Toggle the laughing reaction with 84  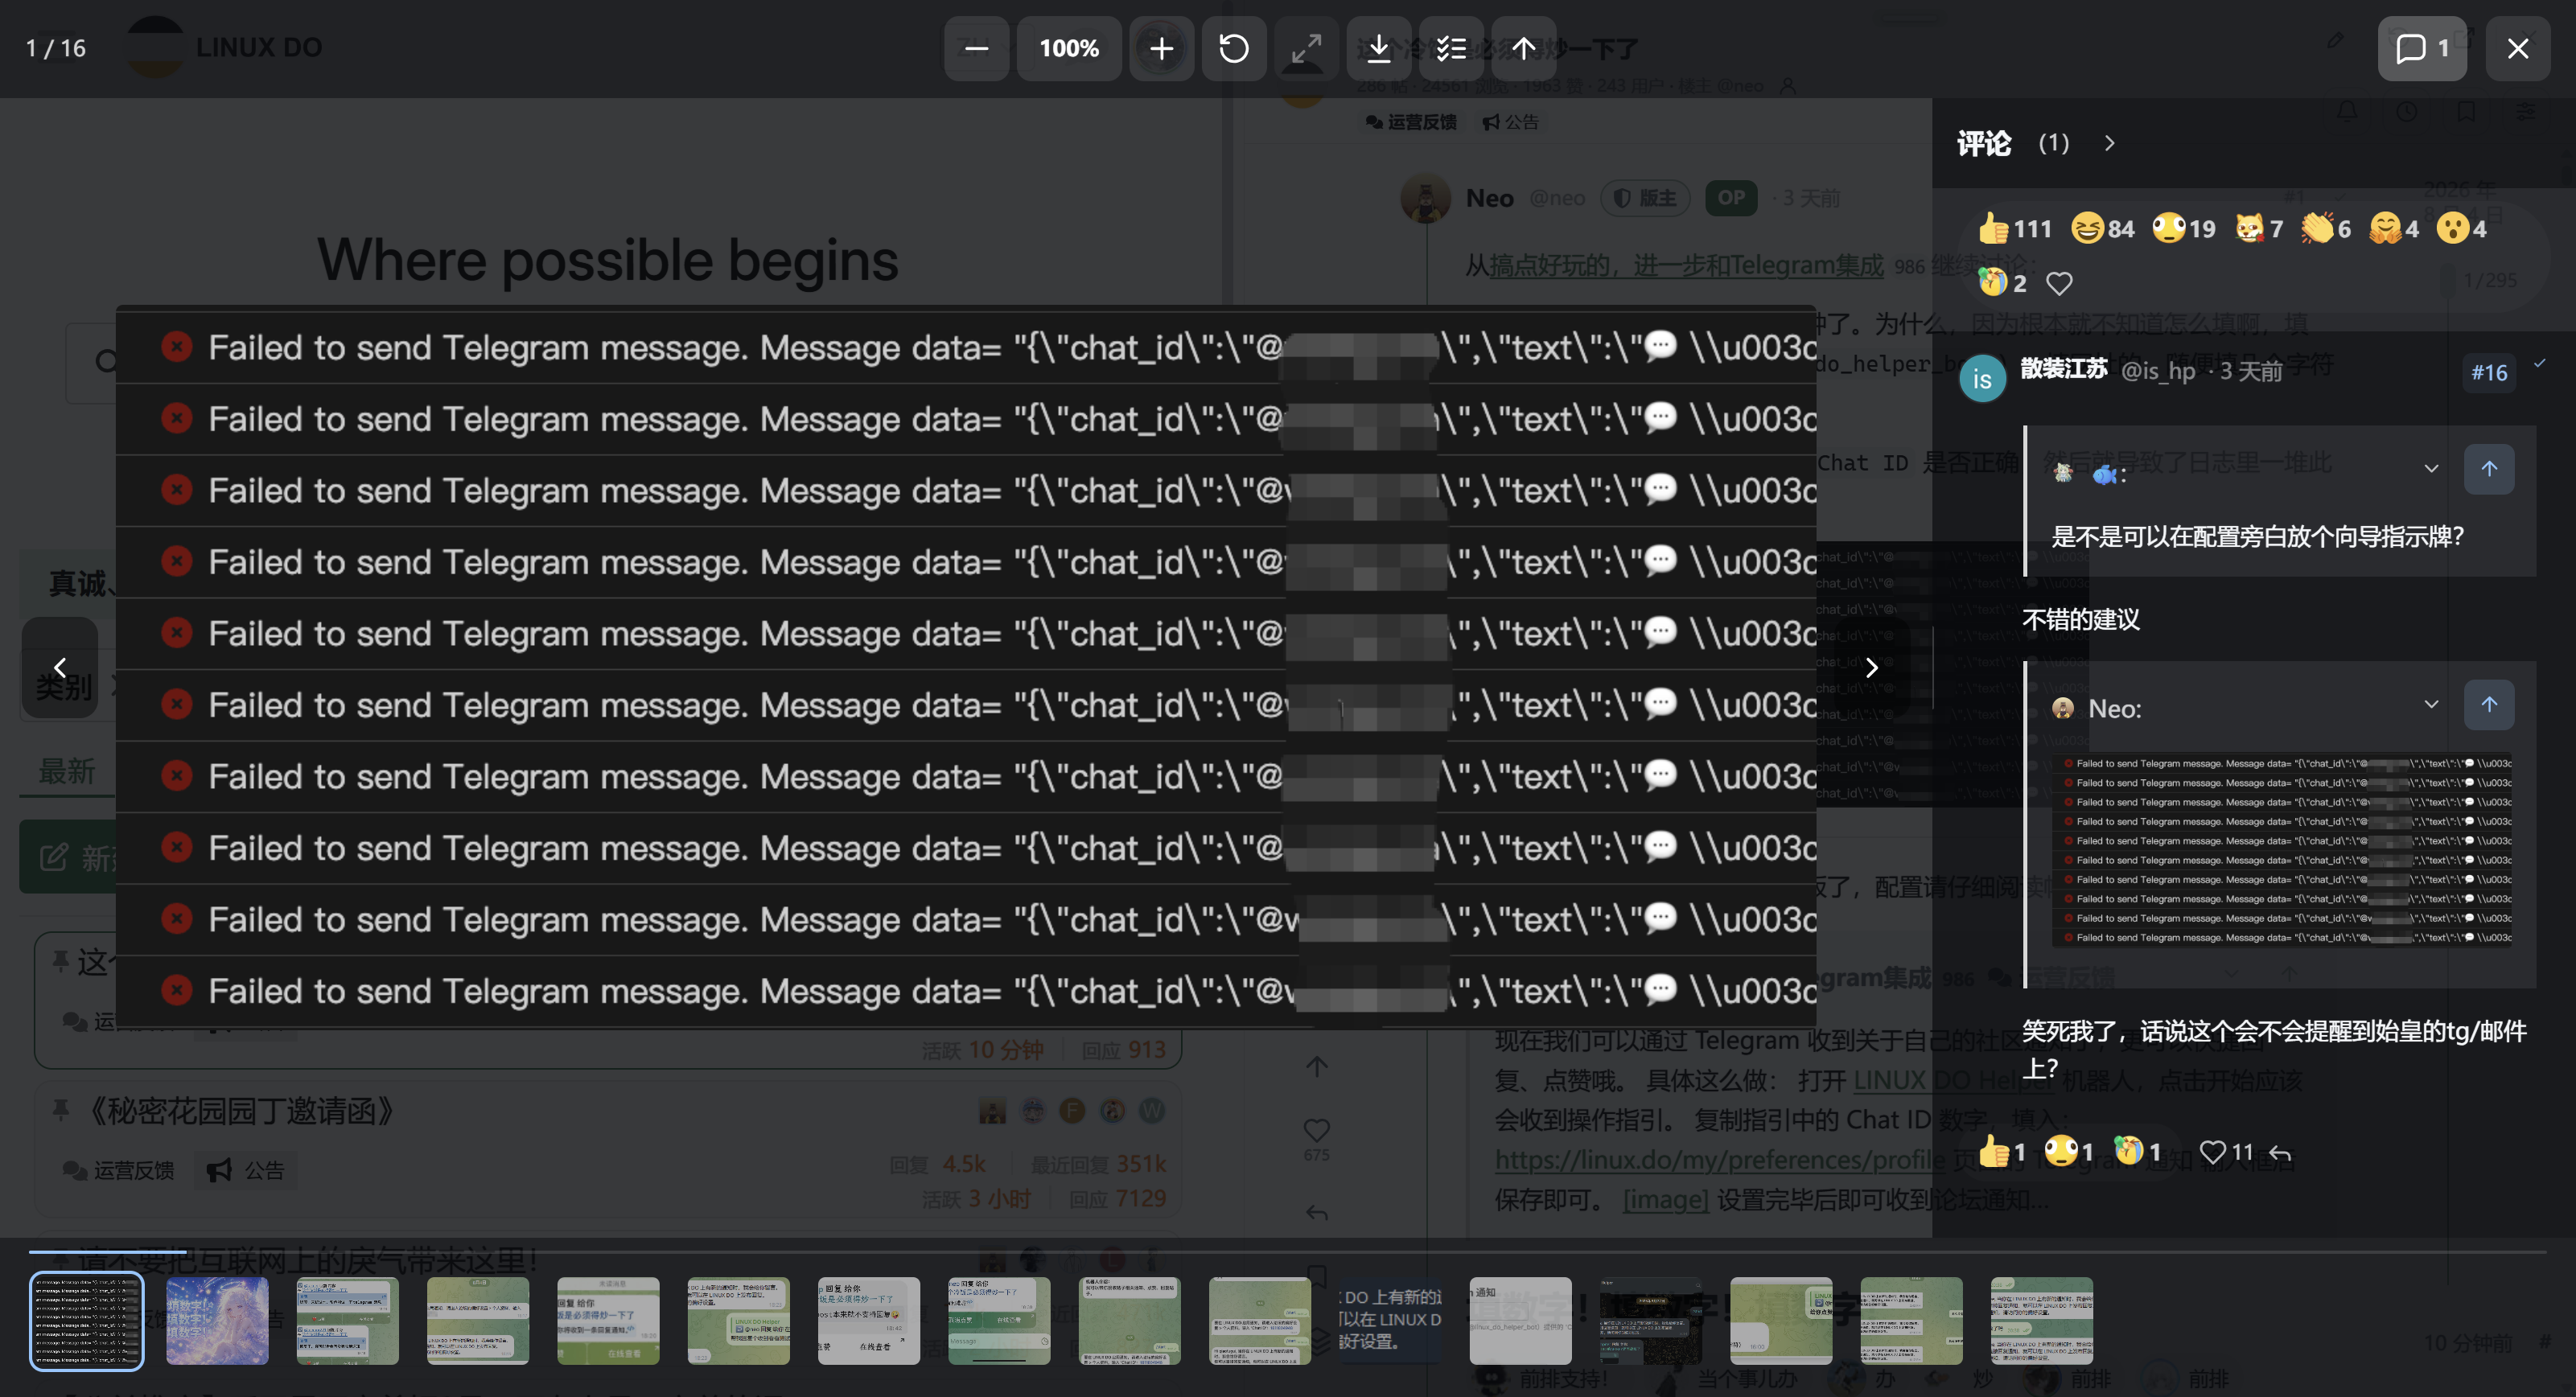pyautogui.click(x=2102, y=229)
